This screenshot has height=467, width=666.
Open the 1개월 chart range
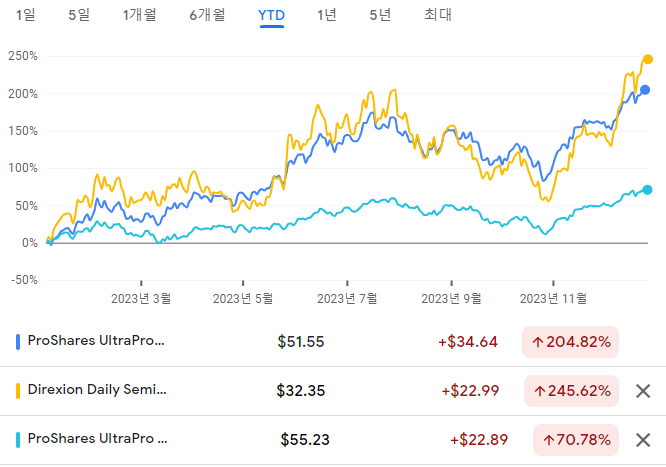(139, 15)
